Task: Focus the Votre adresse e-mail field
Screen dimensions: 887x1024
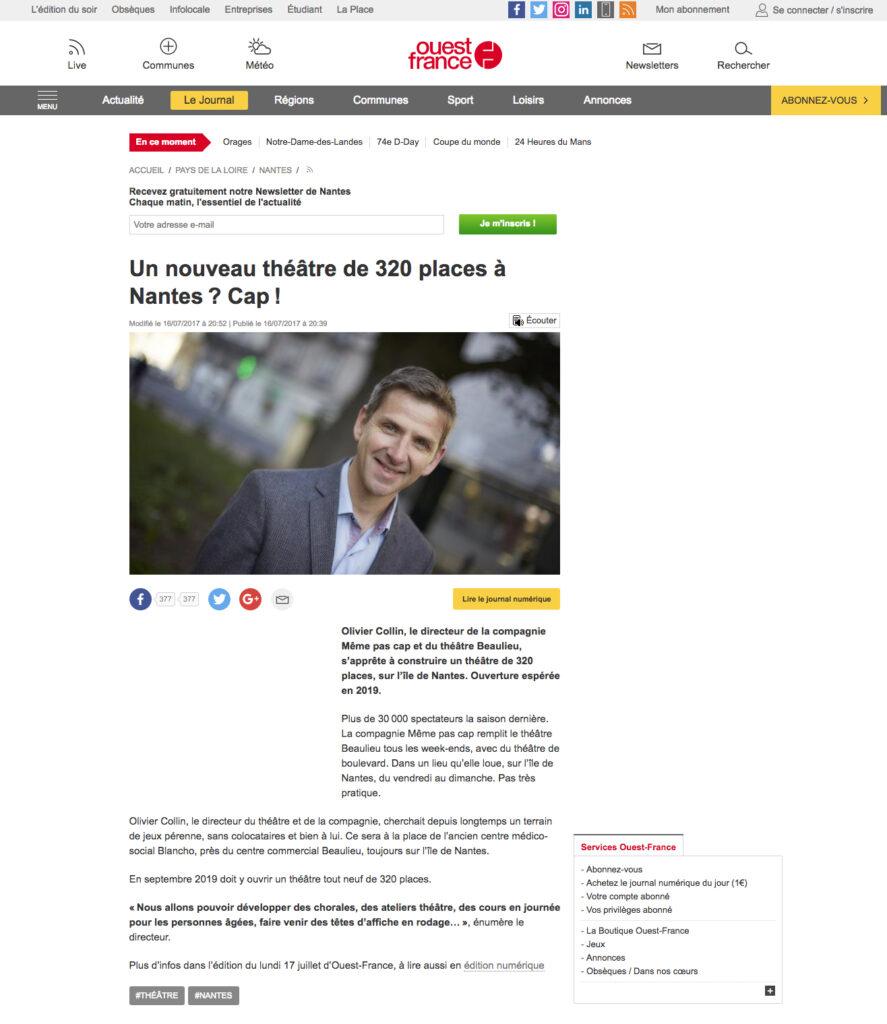Action: click(286, 225)
